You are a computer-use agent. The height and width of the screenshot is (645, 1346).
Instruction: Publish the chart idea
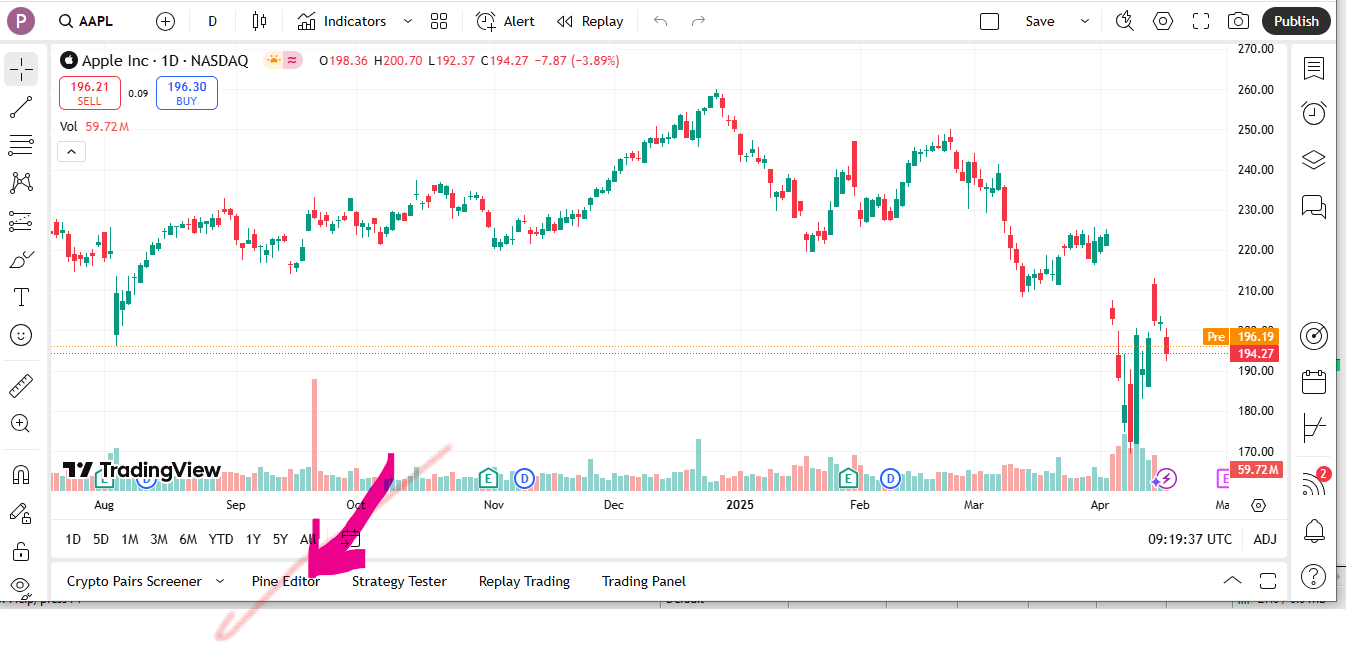(1297, 21)
